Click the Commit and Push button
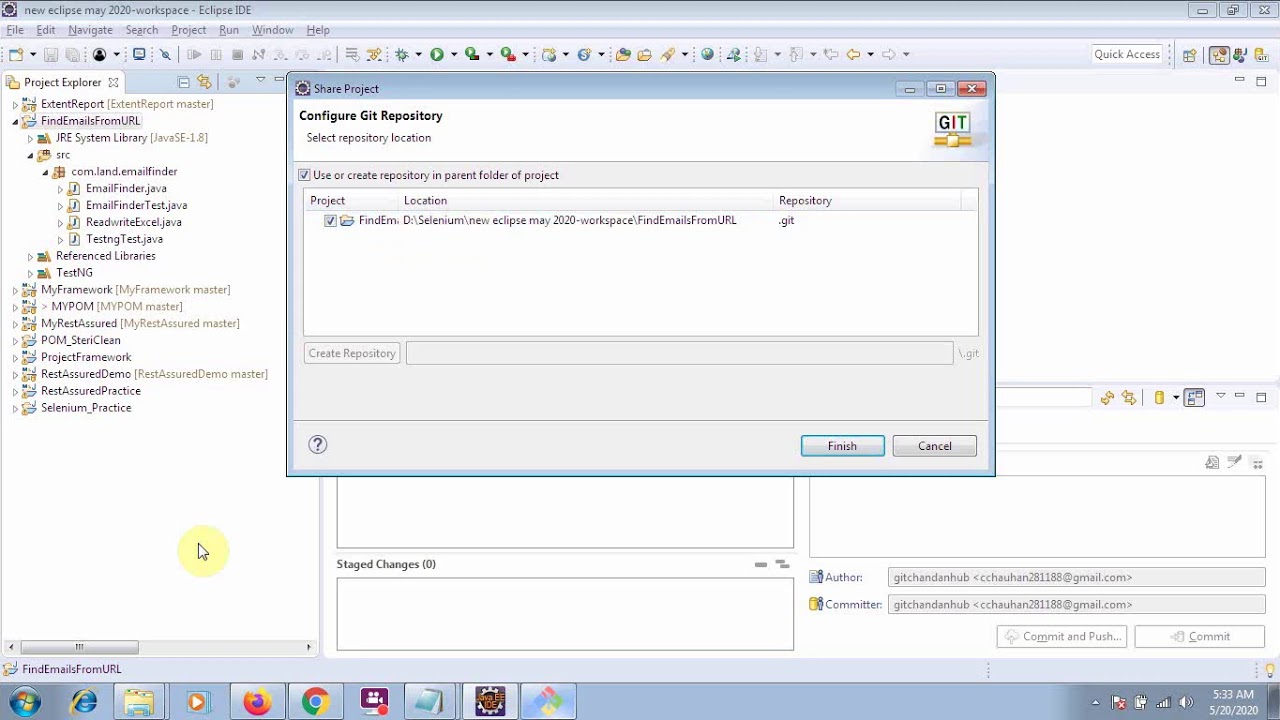The width and height of the screenshot is (1280, 720). point(1062,636)
